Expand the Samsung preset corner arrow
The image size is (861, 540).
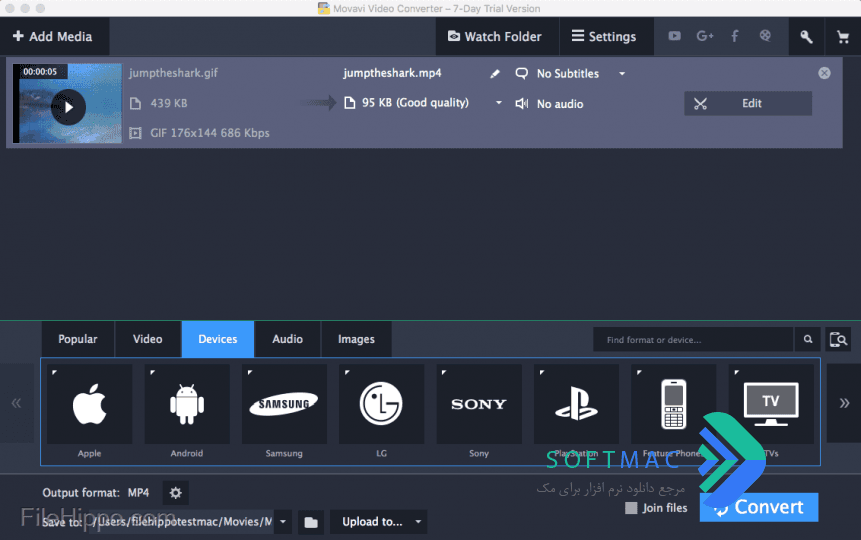coord(250,372)
